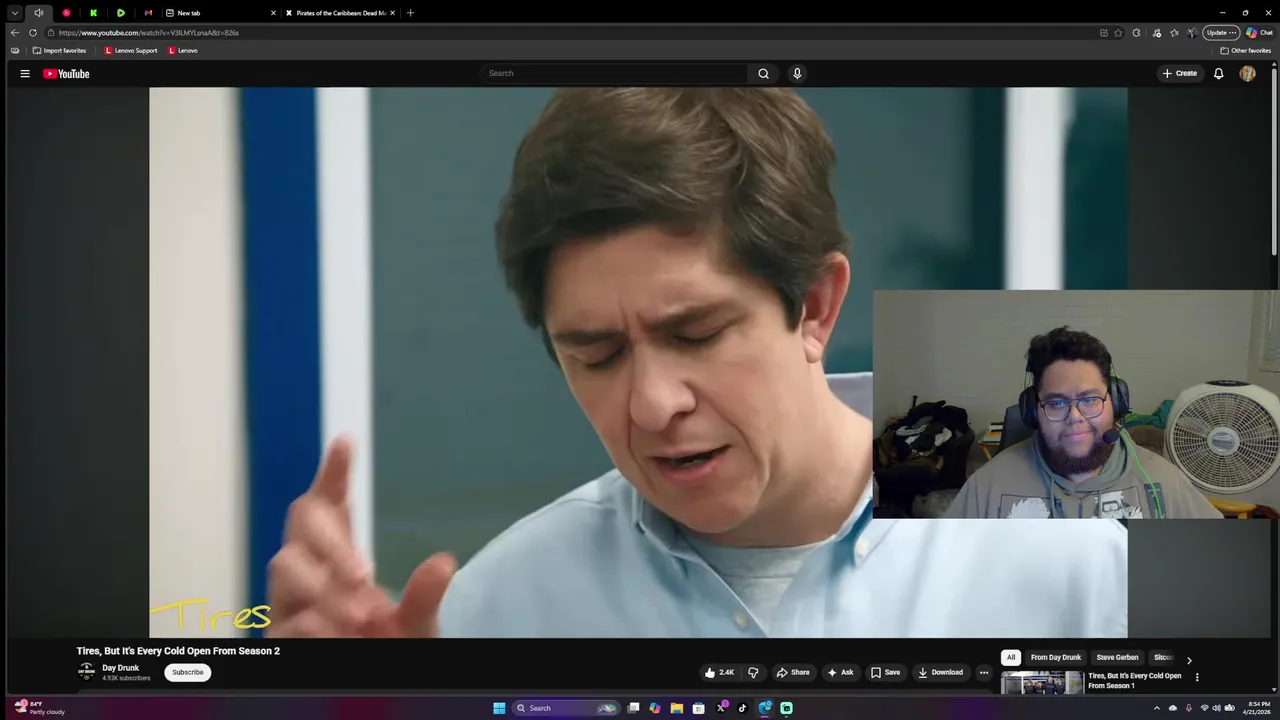Open the YouTube guide hamburger menu

(x=25, y=73)
